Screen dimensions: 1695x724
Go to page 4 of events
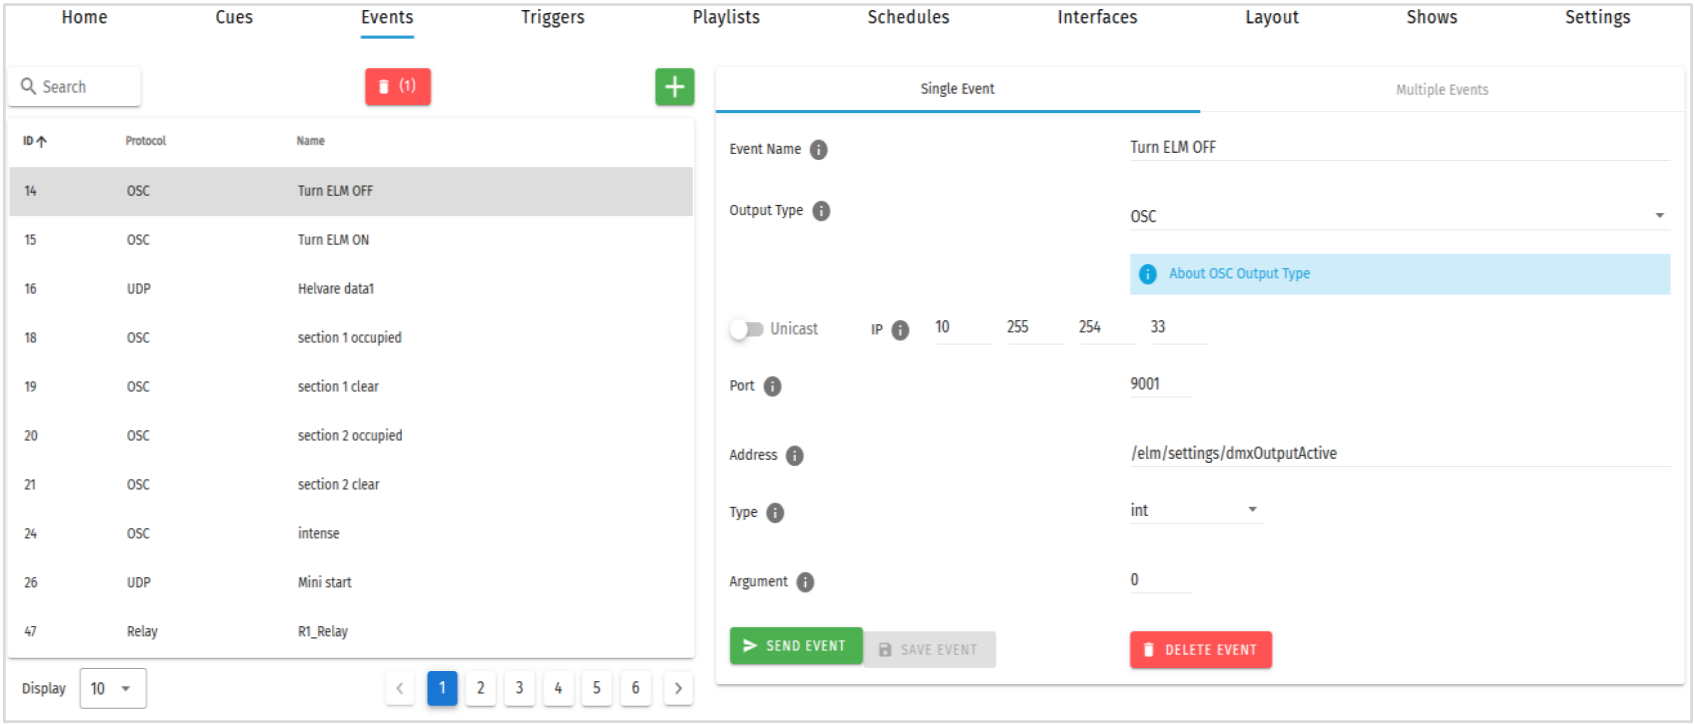point(558,688)
